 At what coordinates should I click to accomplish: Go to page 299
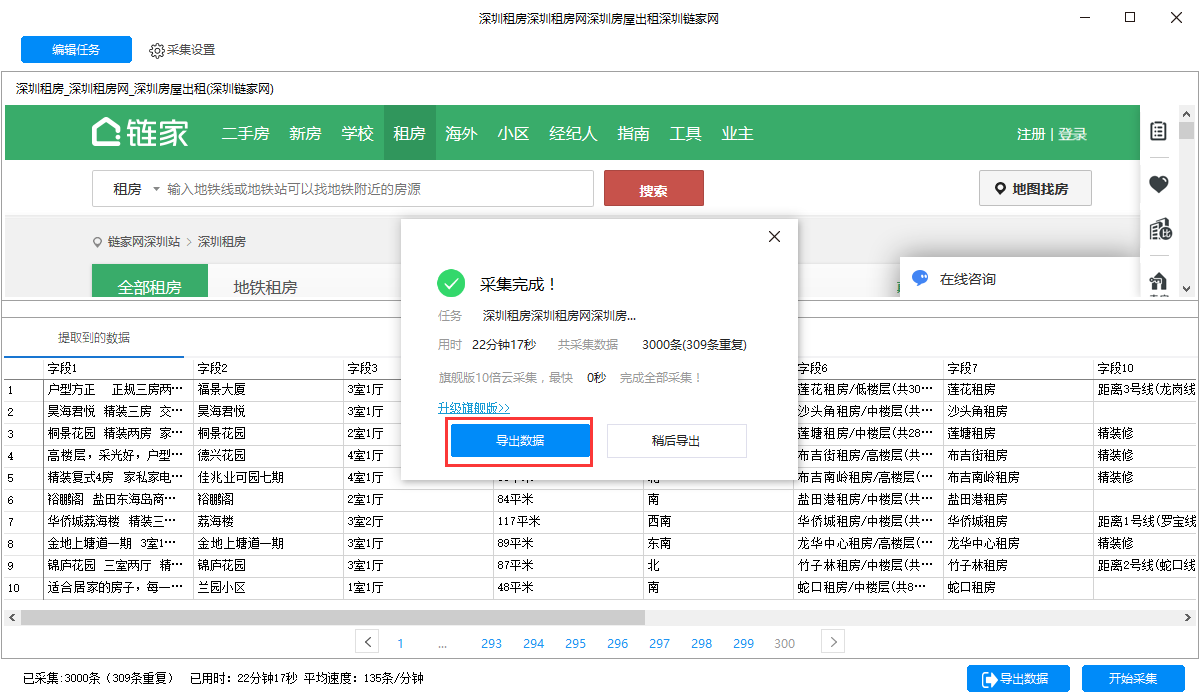743,644
